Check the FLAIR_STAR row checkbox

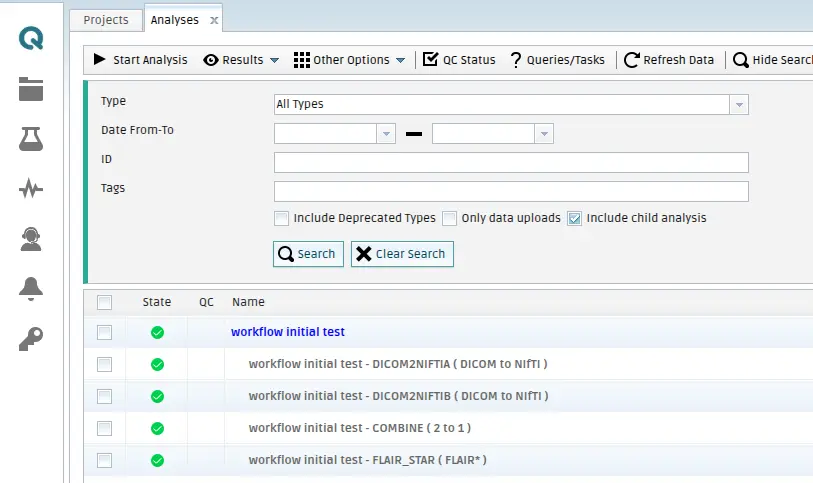104,460
